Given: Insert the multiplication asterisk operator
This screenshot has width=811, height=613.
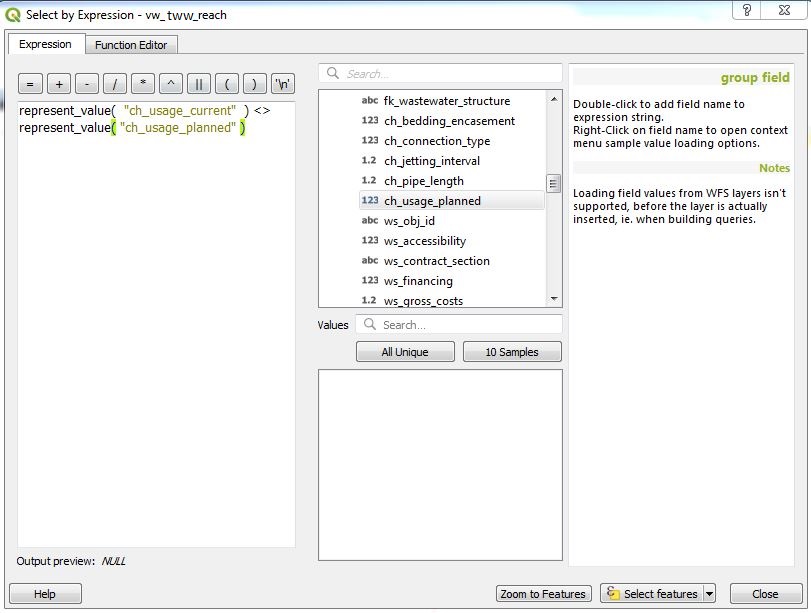Looking at the screenshot, I should pyautogui.click(x=143, y=84).
